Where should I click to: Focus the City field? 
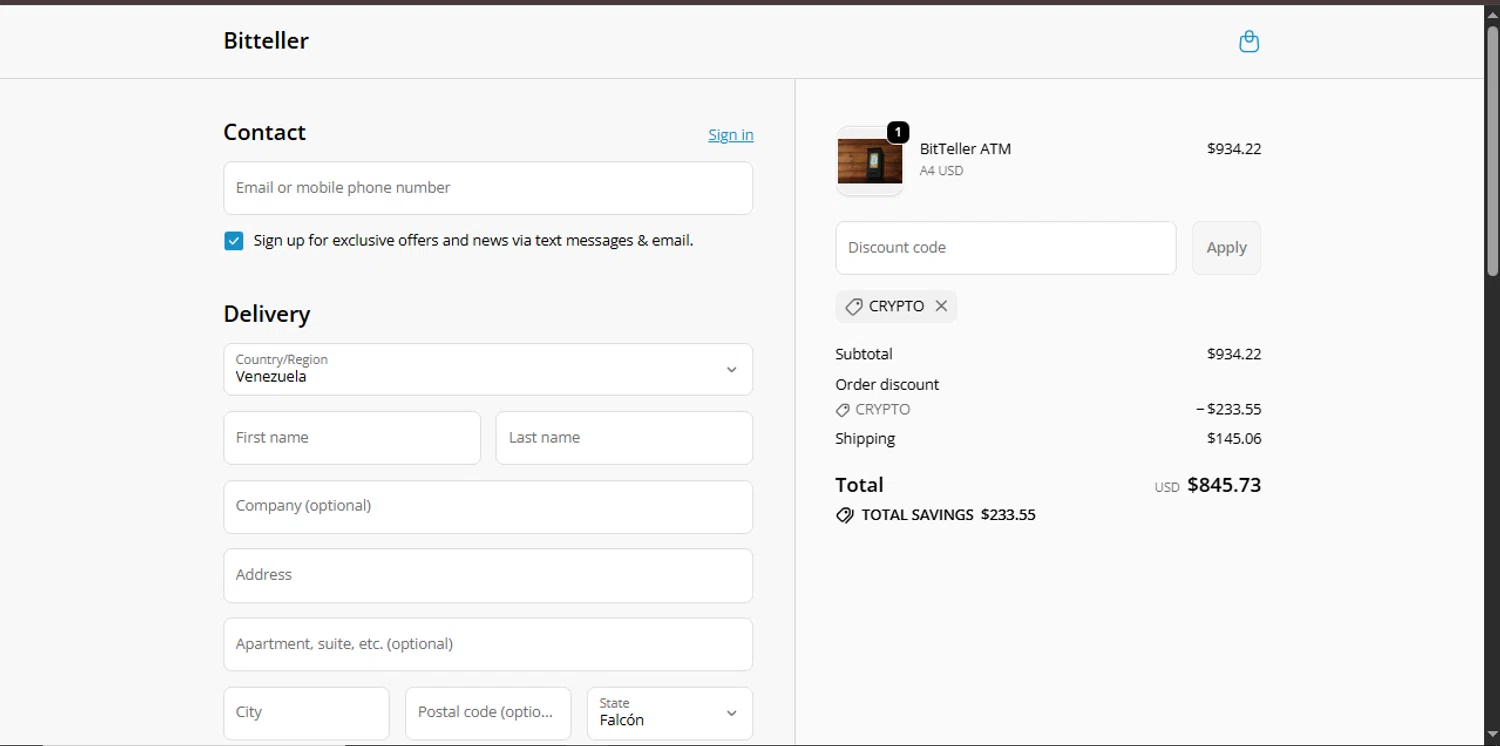[x=306, y=713]
